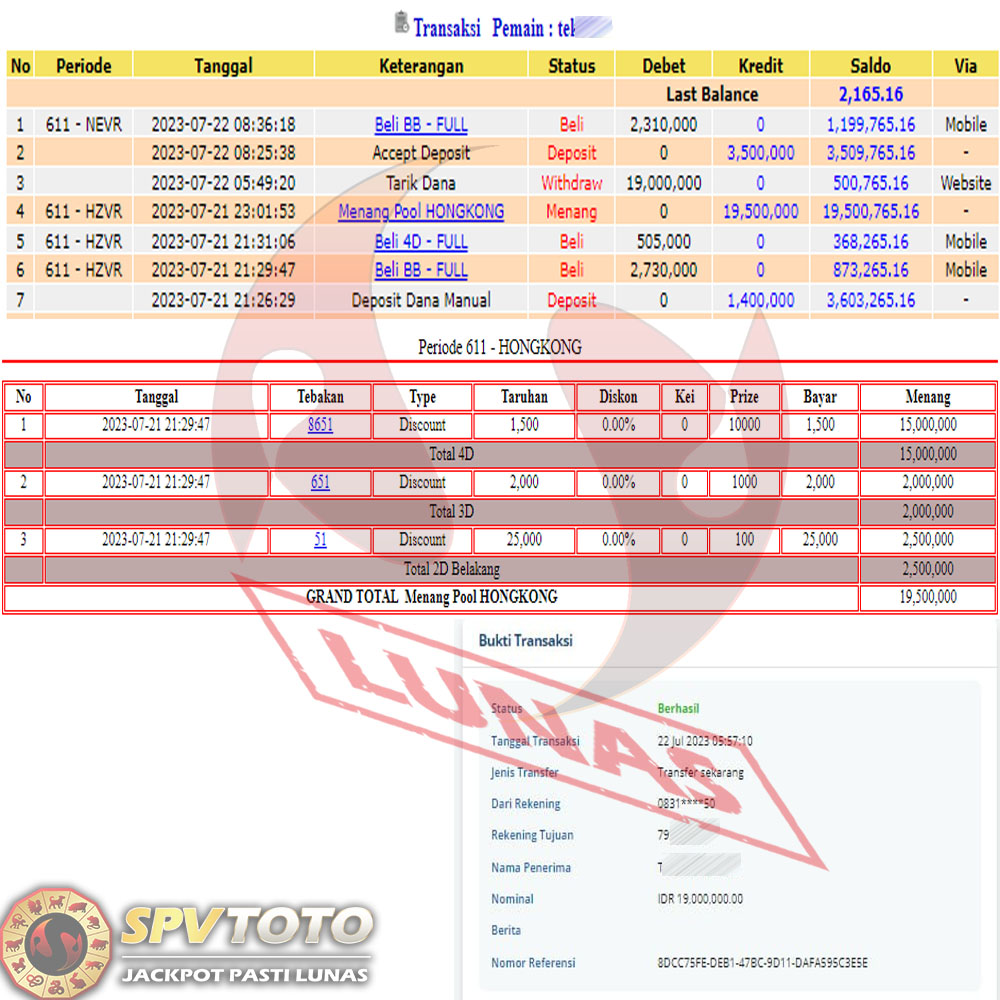The width and height of the screenshot is (1000, 1000).
Task: Open the Beli BB - FULL link in row 6
Action: (421, 270)
